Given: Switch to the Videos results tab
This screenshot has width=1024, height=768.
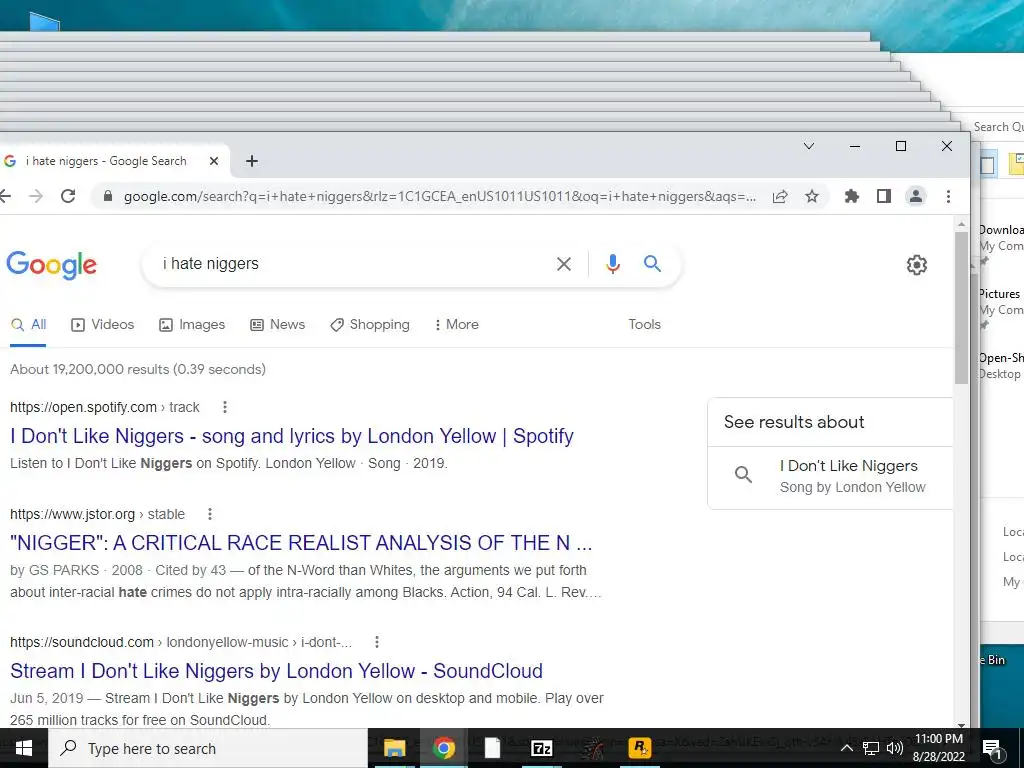Looking at the screenshot, I should [103, 325].
